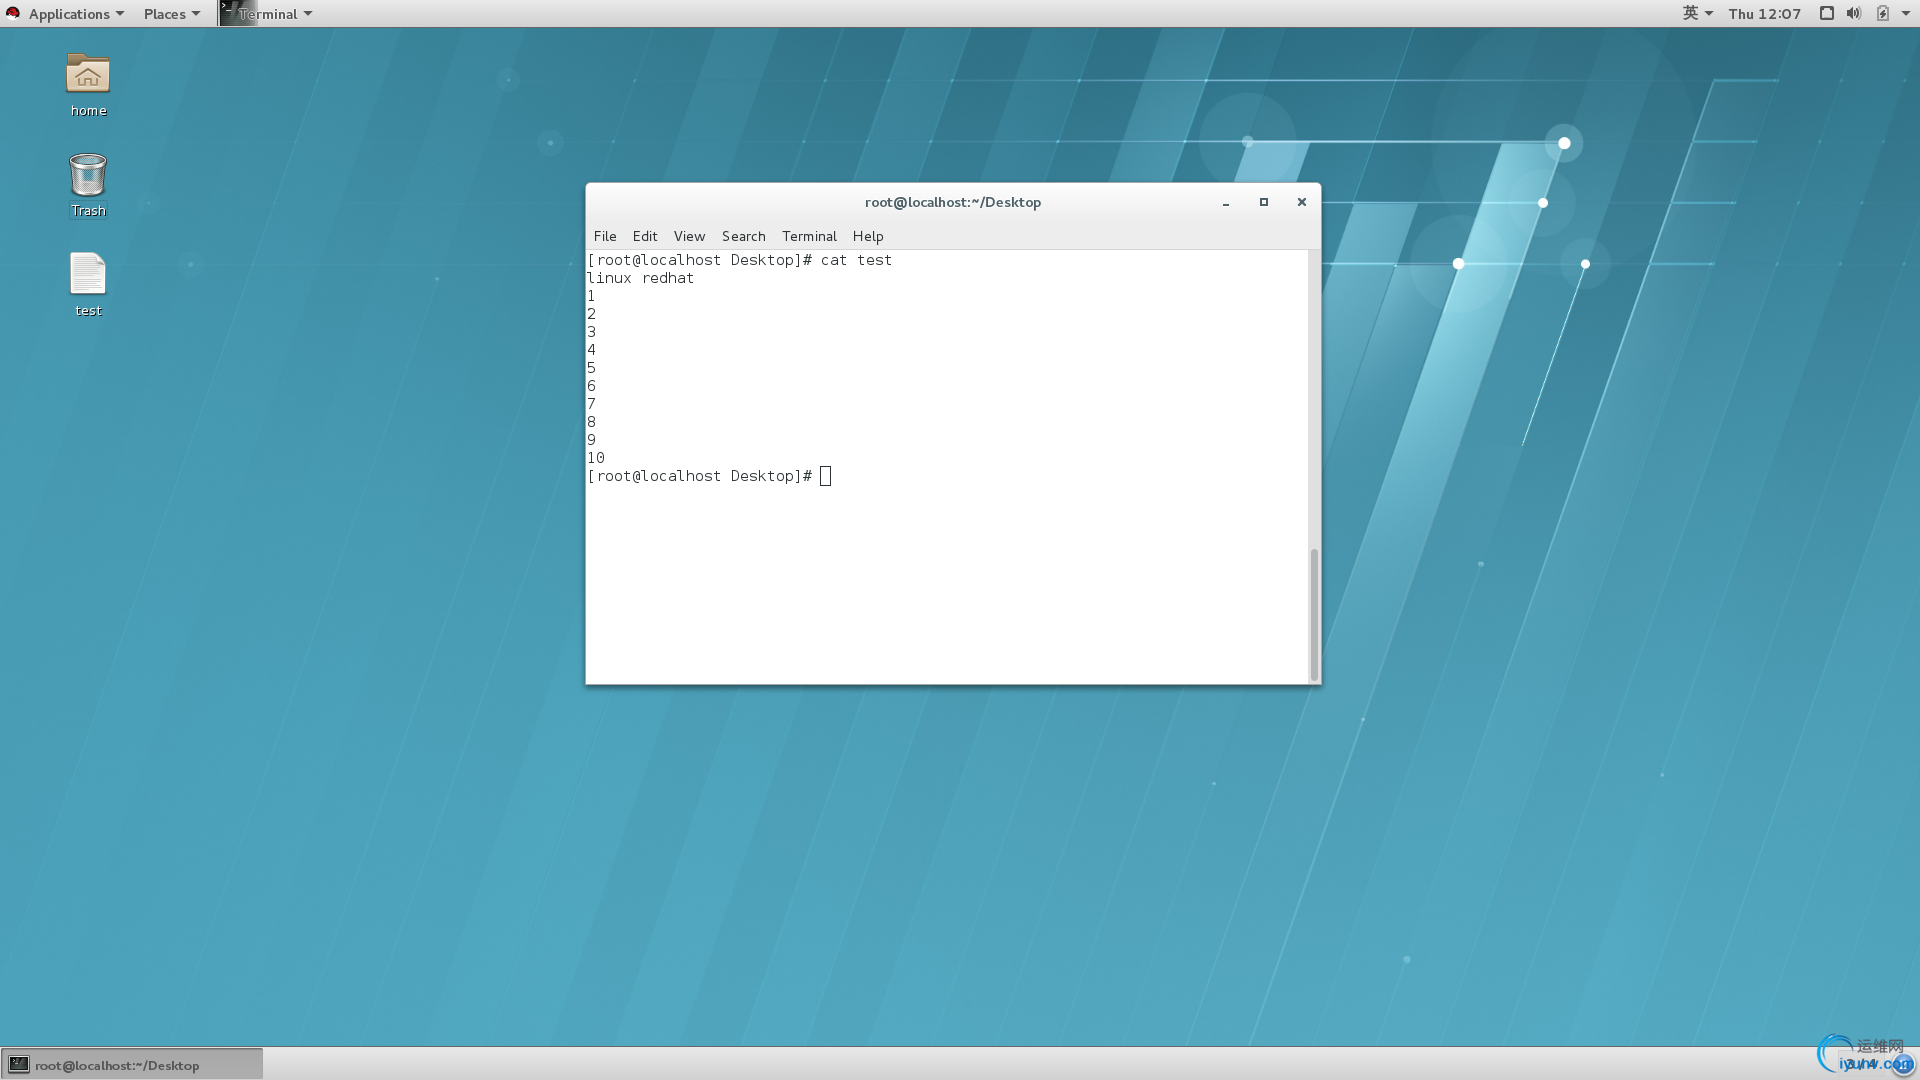Click the Red Hat logo icon in top bar
The height and width of the screenshot is (1080, 1920).
(x=13, y=13)
